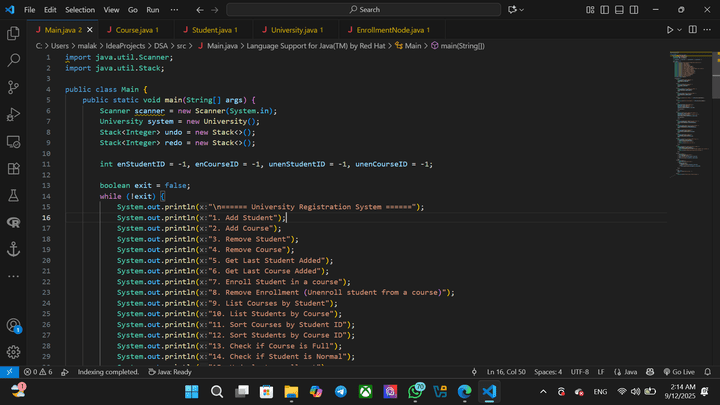Click the Spaces: 4 indentation setting
720x405 pixels.
(x=548, y=371)
